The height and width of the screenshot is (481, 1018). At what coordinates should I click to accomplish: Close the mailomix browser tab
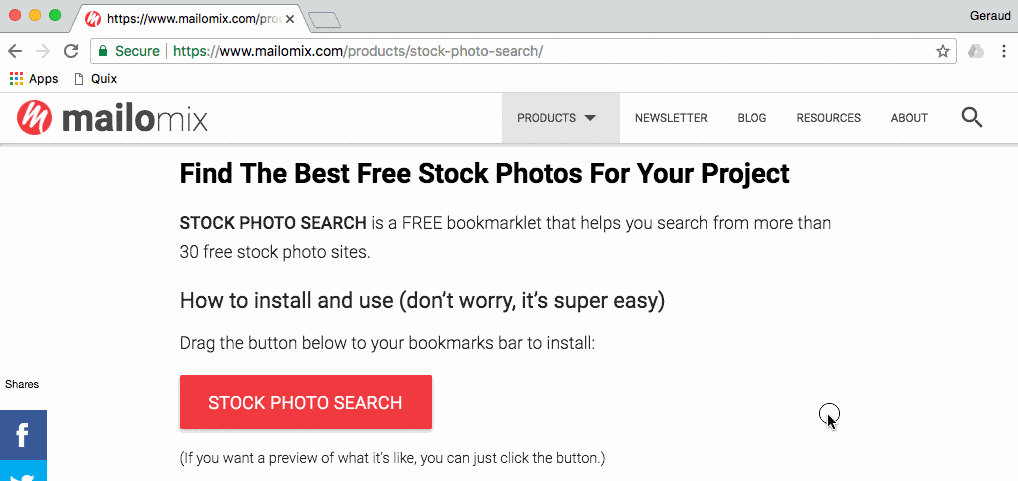[290, 19]
